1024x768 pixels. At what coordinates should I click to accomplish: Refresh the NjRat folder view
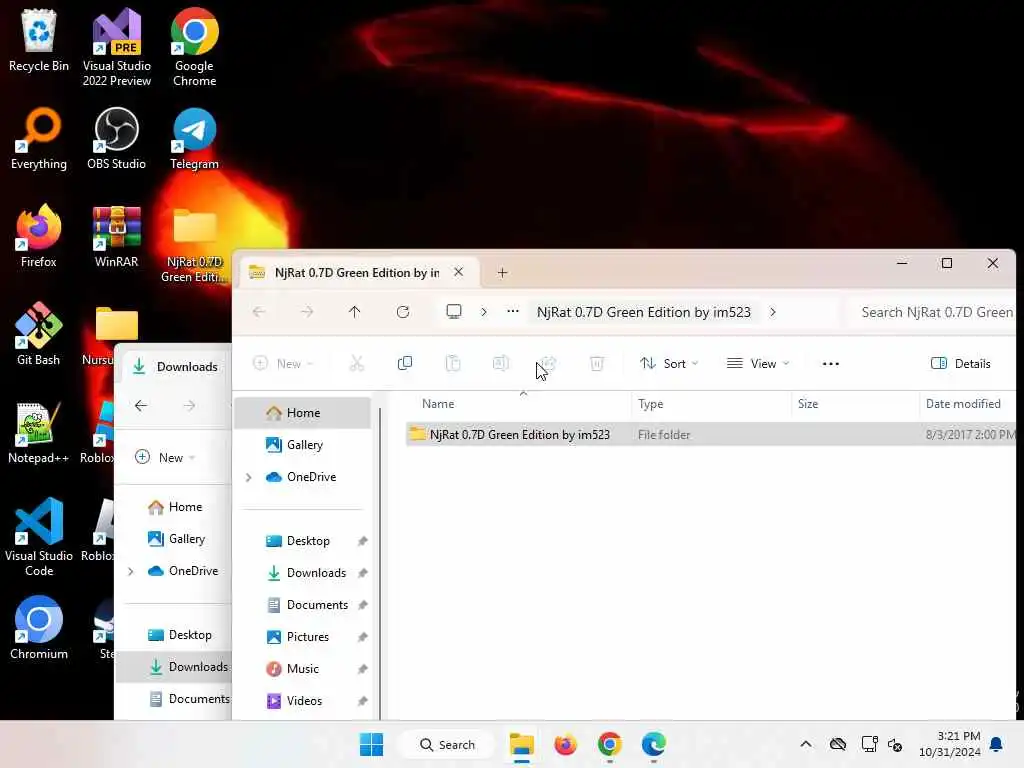pyautogui.click(x=403, y=312)
